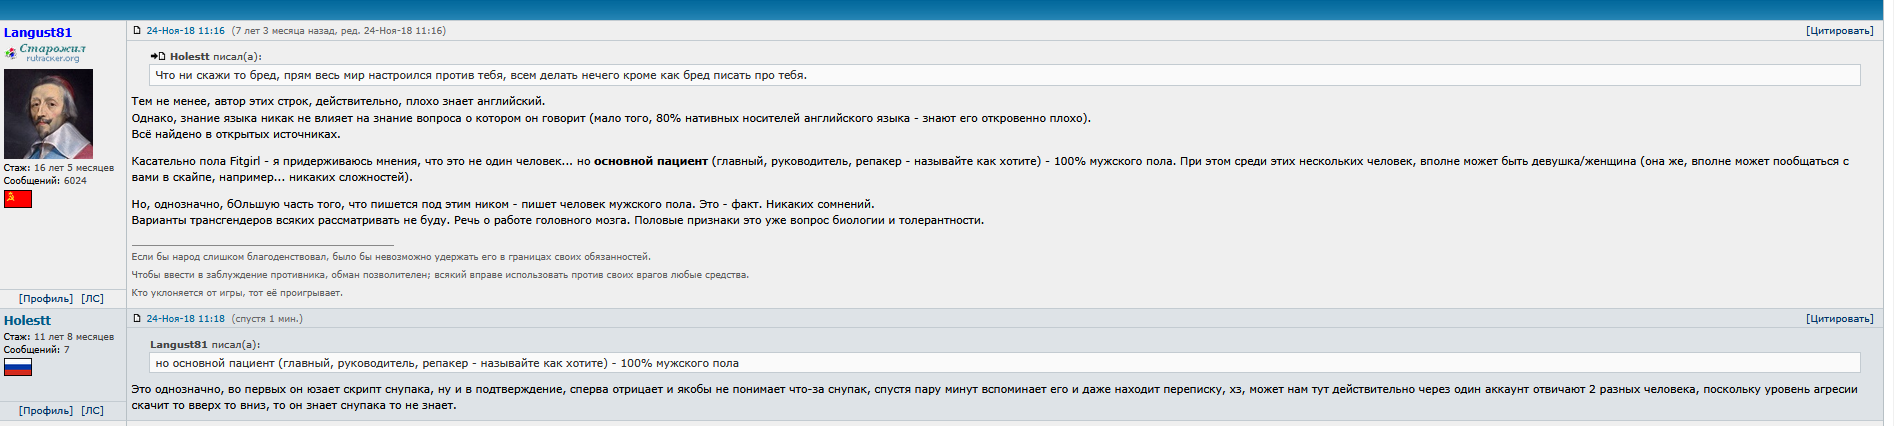1894x426 pixels.
Task: Open the 24-Ноя-18 11:16 post permalink
Action: [x=185, y=31]
